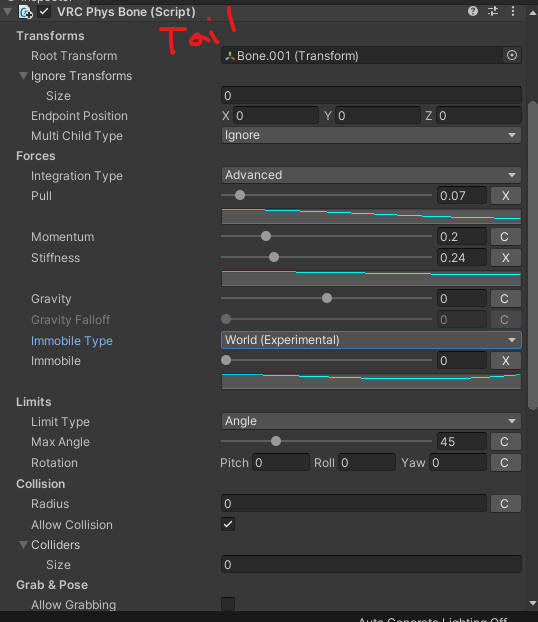Click the Stiffness slider handle

pos(274,257)
